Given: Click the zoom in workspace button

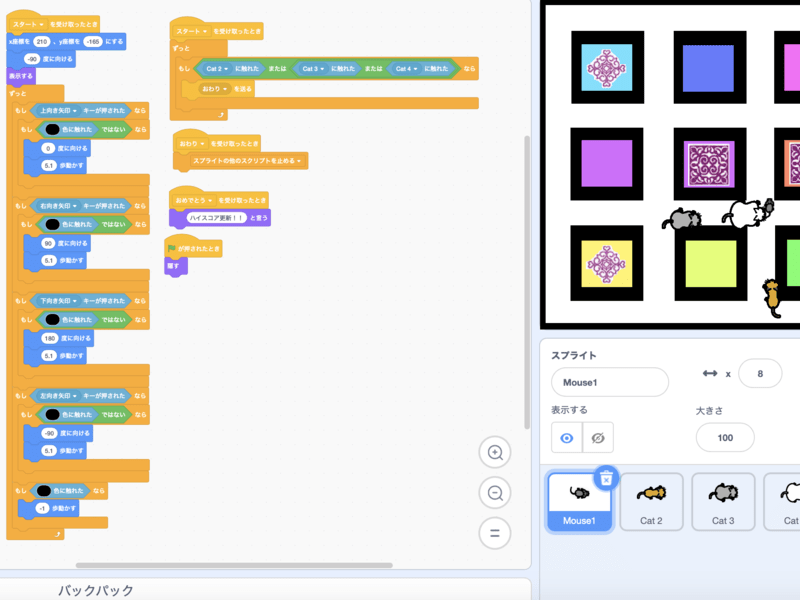Looking at the screenshot, I should point(494,452).
